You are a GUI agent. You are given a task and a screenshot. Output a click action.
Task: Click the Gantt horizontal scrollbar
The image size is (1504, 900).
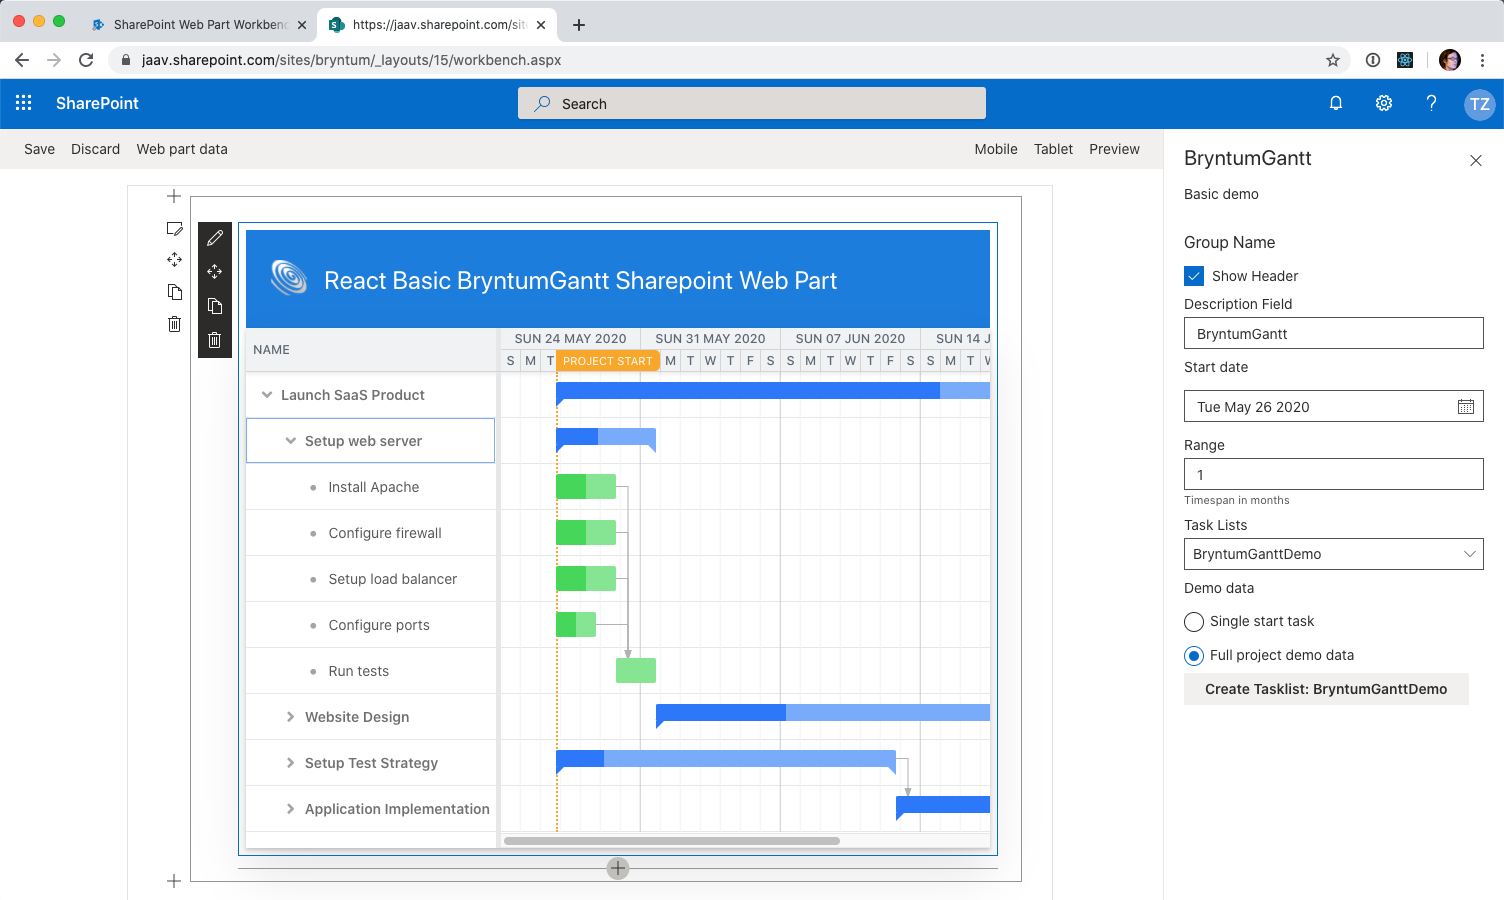[x=672, y=841]
